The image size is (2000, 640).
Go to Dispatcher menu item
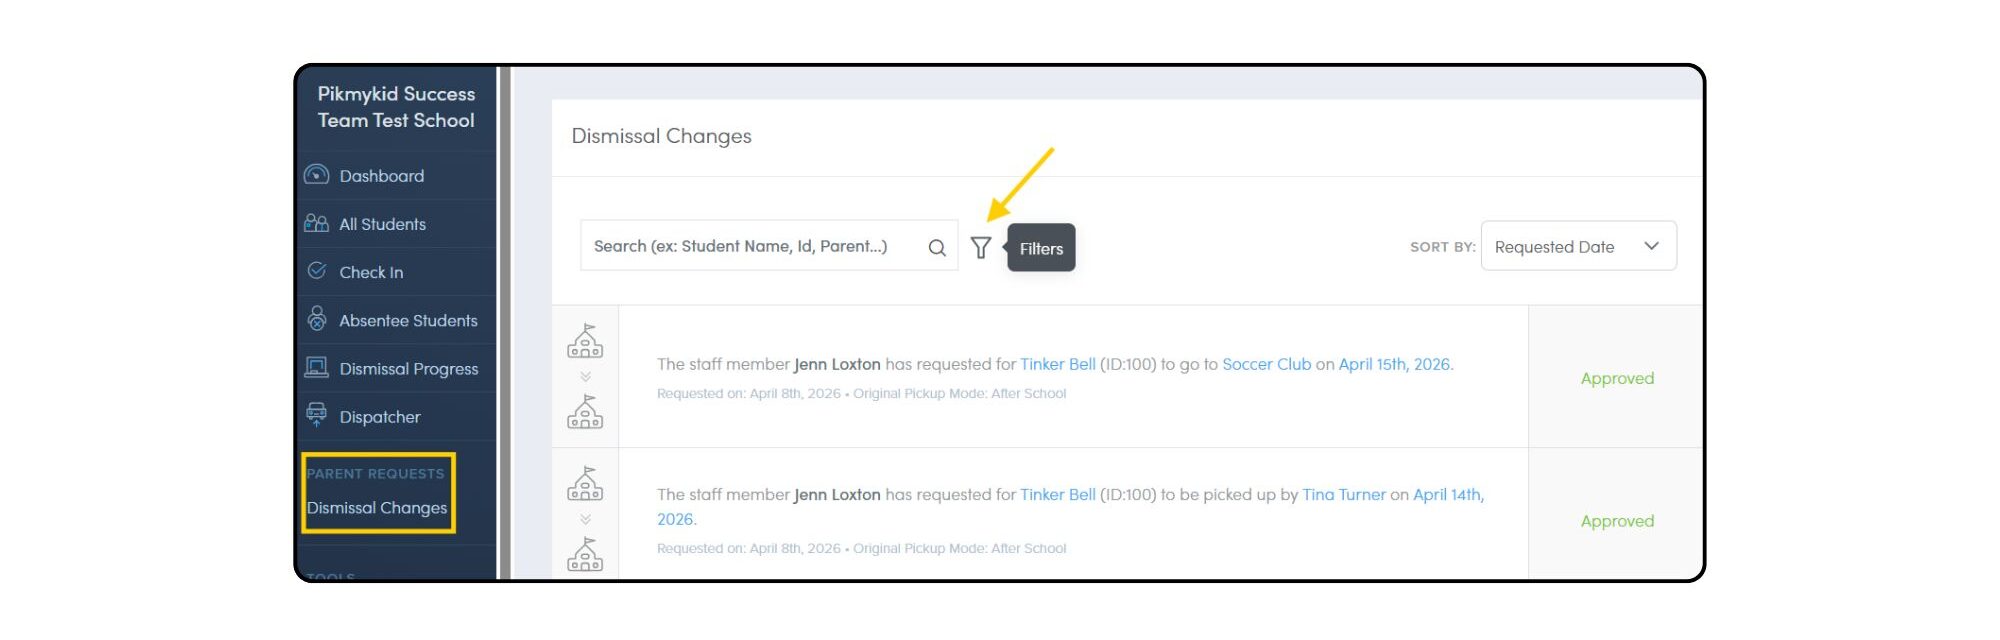coord(379,417)
